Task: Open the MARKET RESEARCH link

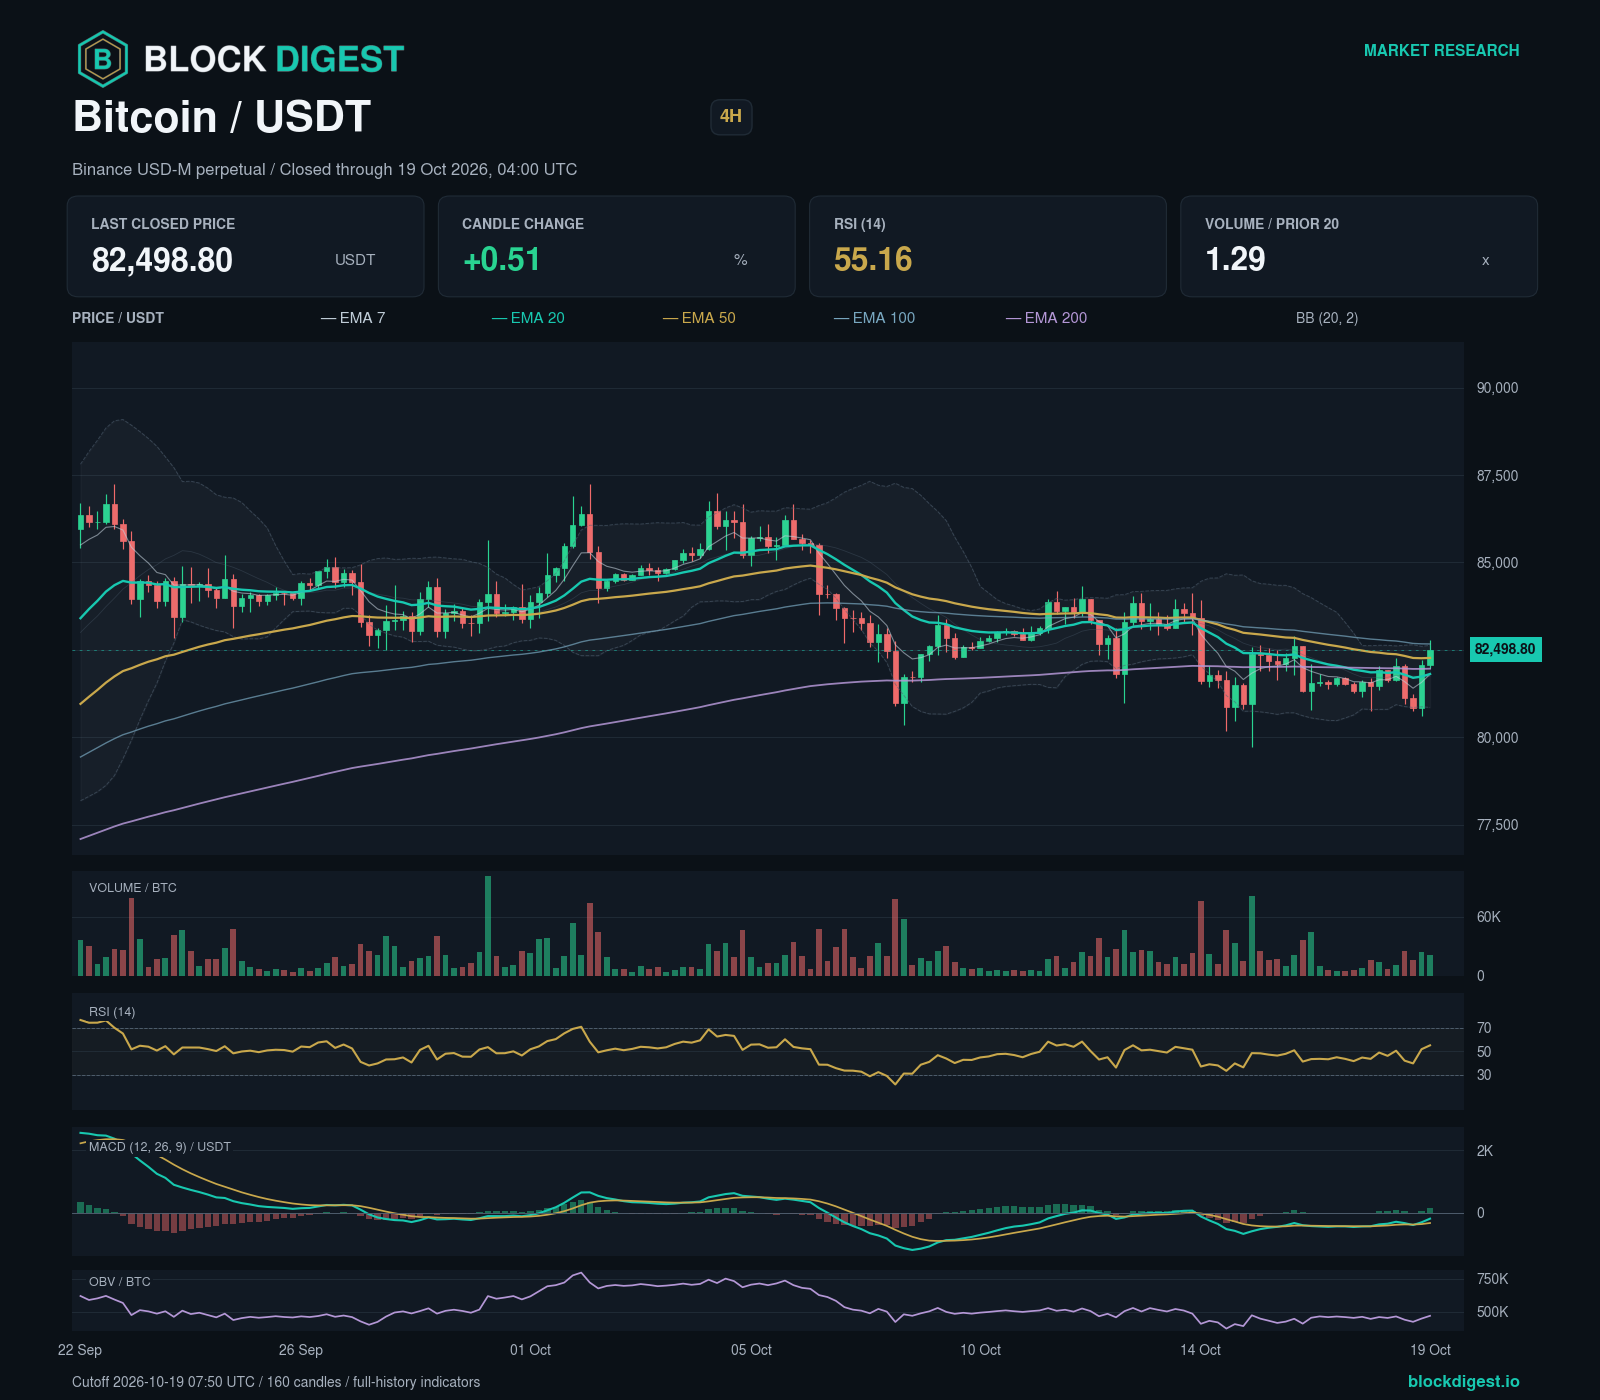Action: point(1441,50)
